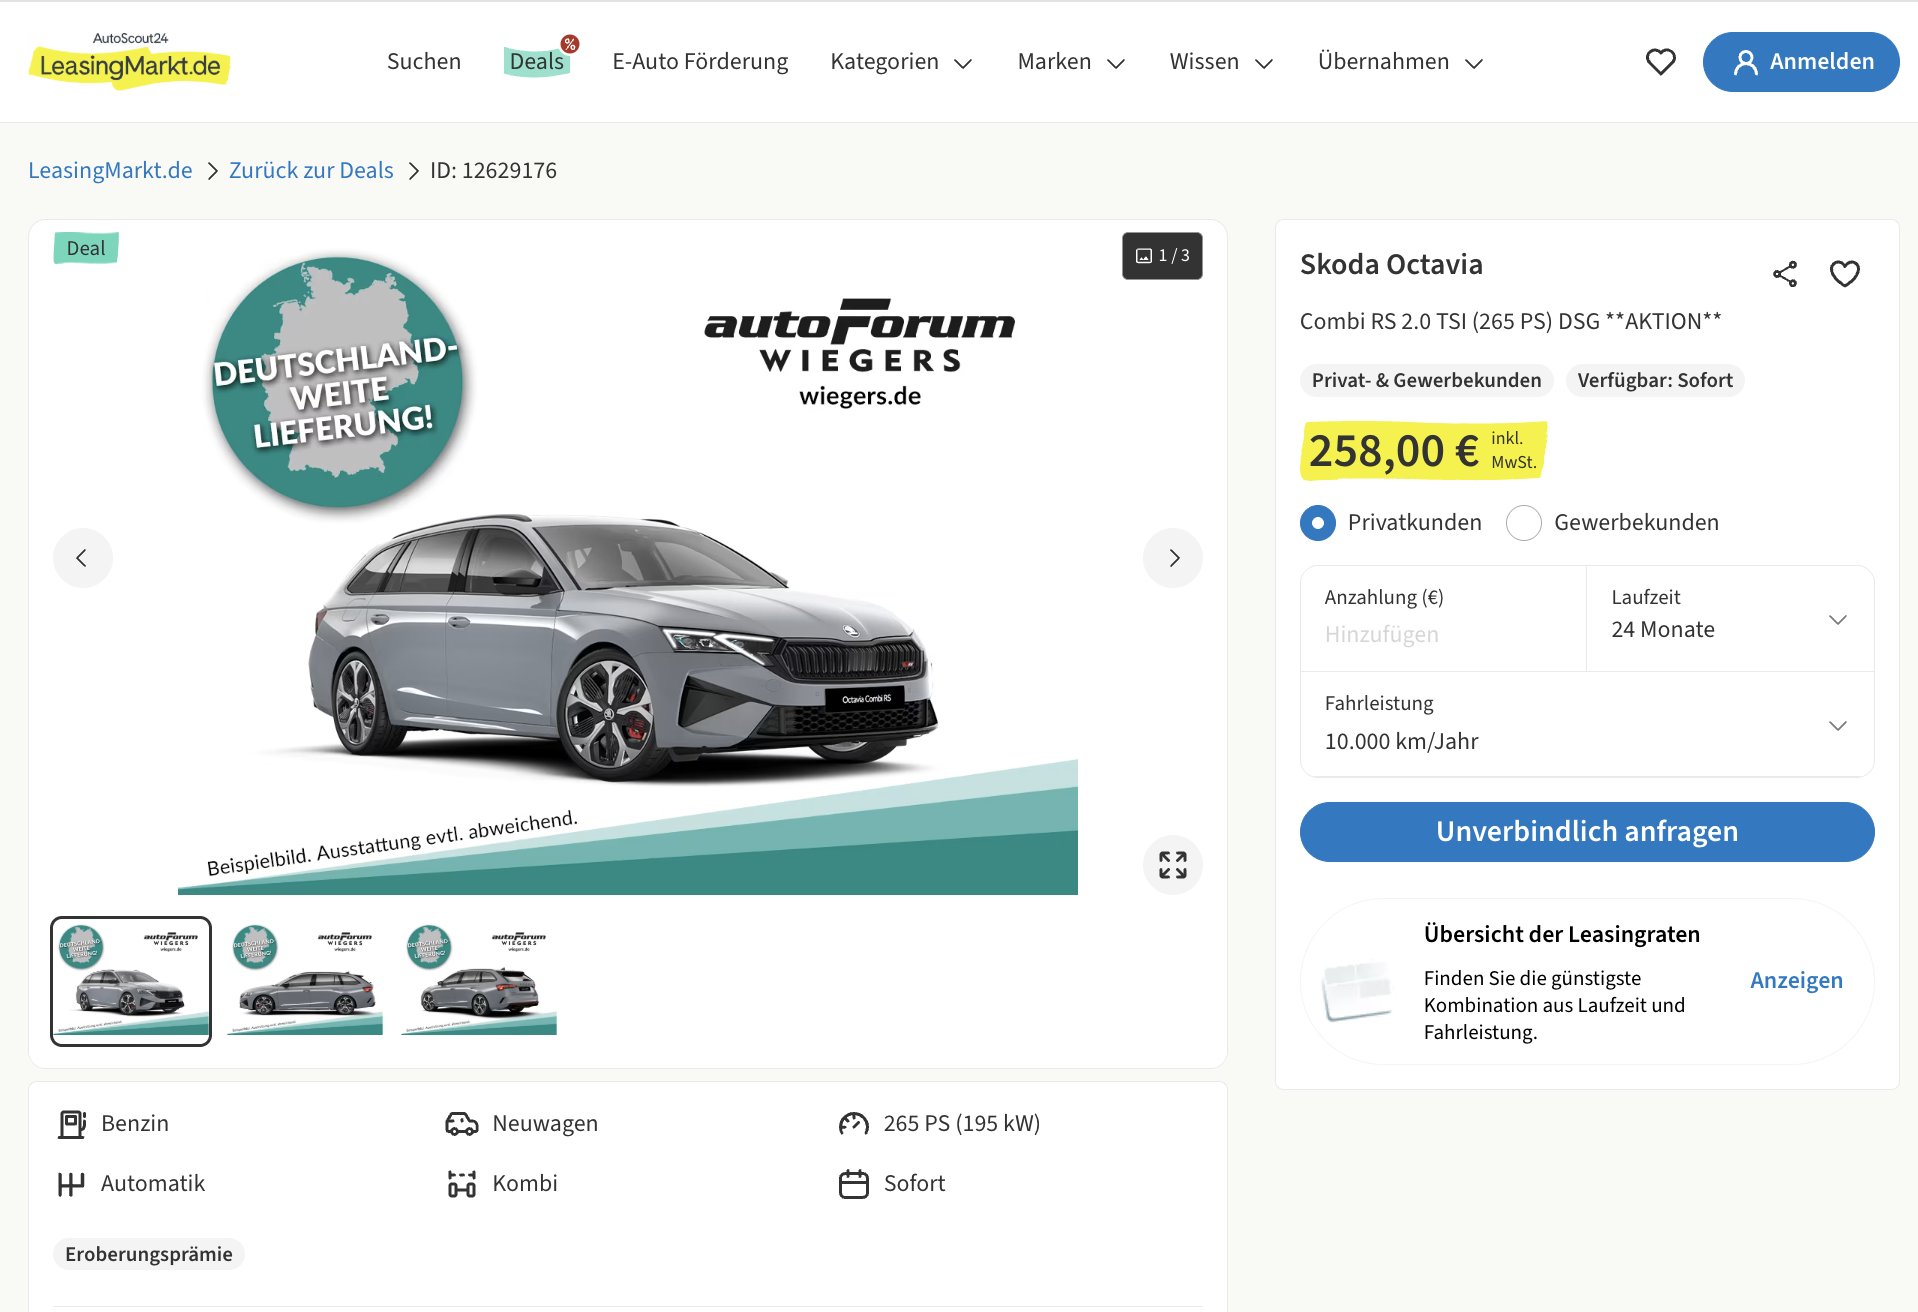Show next car image with right arrow
The image size is (1918, 1312).
tap(1173, 558)
